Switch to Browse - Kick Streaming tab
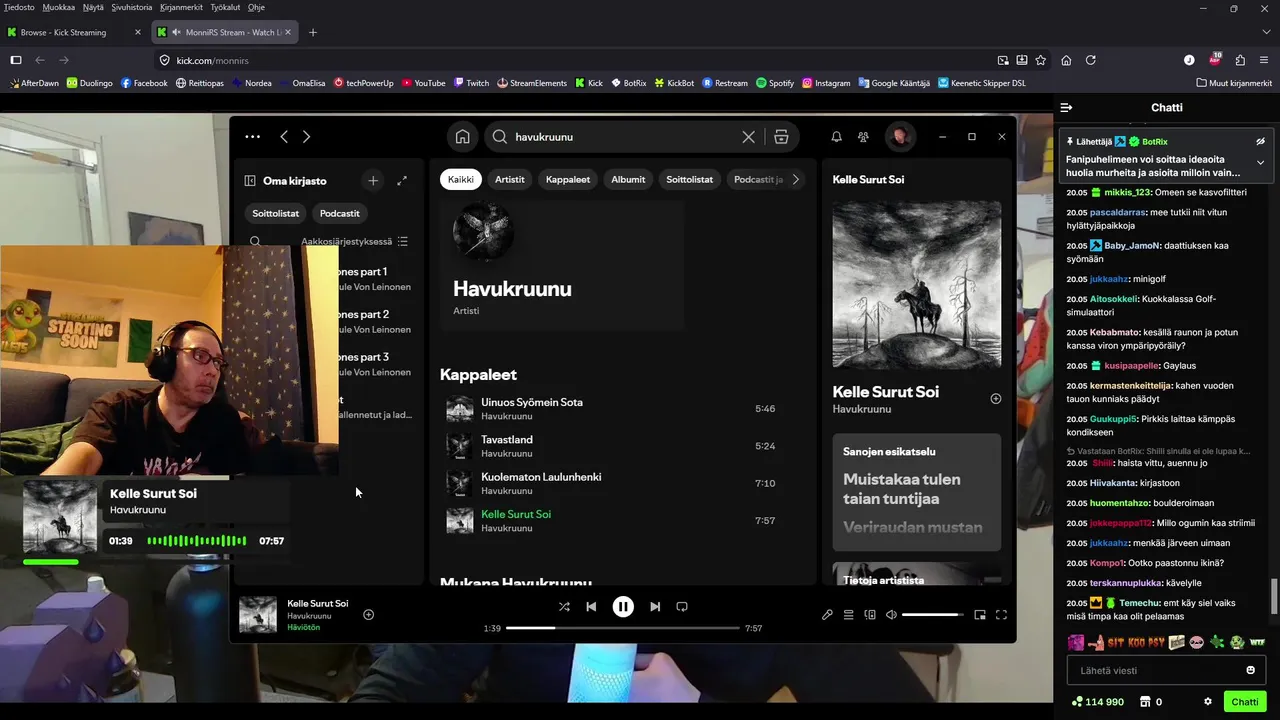Screen dimensions: 1280x720 pyautogui.click(x=75, y=32)
